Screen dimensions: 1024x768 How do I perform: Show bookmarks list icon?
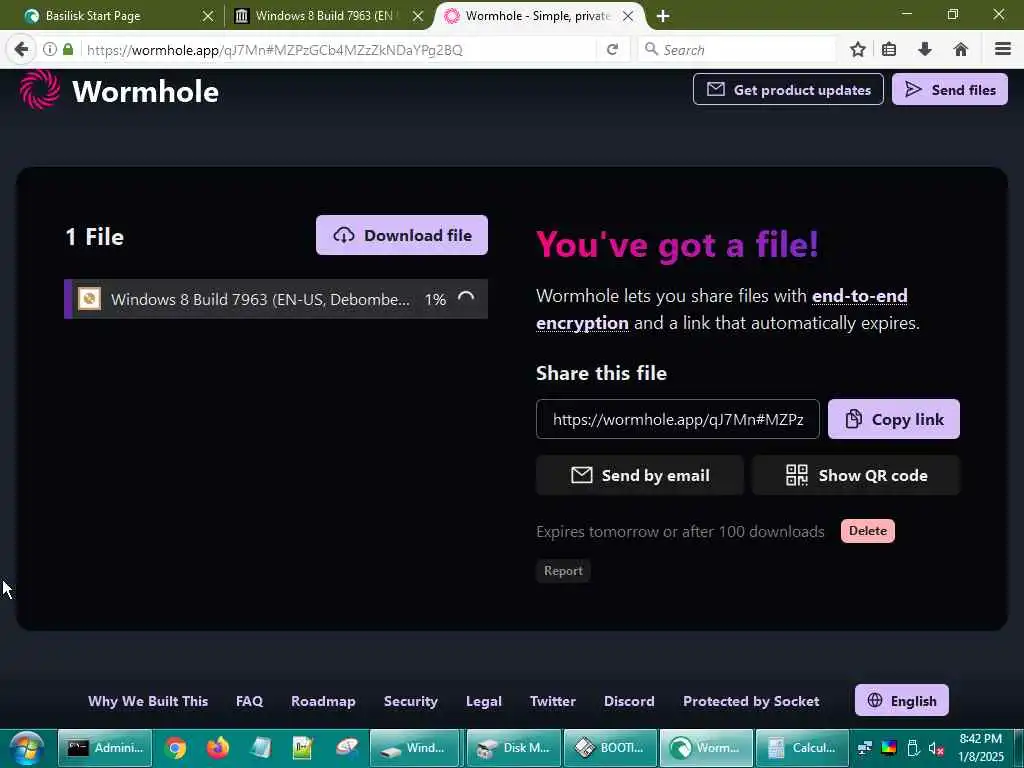click(x=889, y=50)
